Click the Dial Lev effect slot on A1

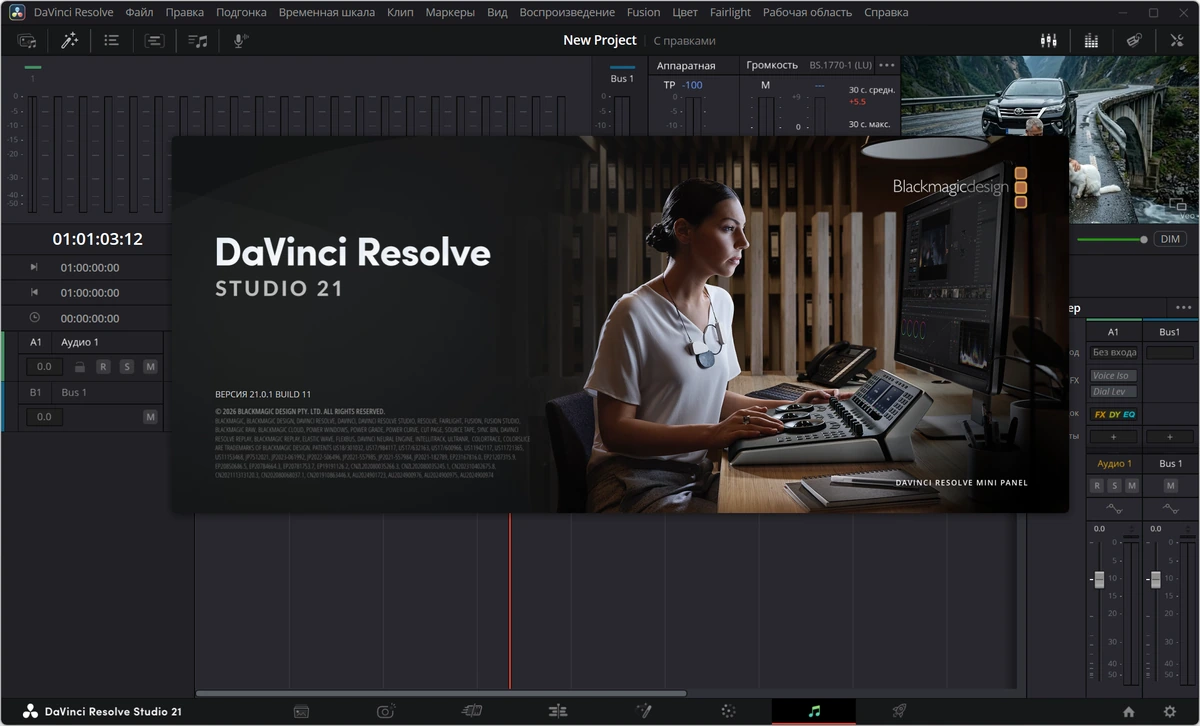coord(1114,391)
